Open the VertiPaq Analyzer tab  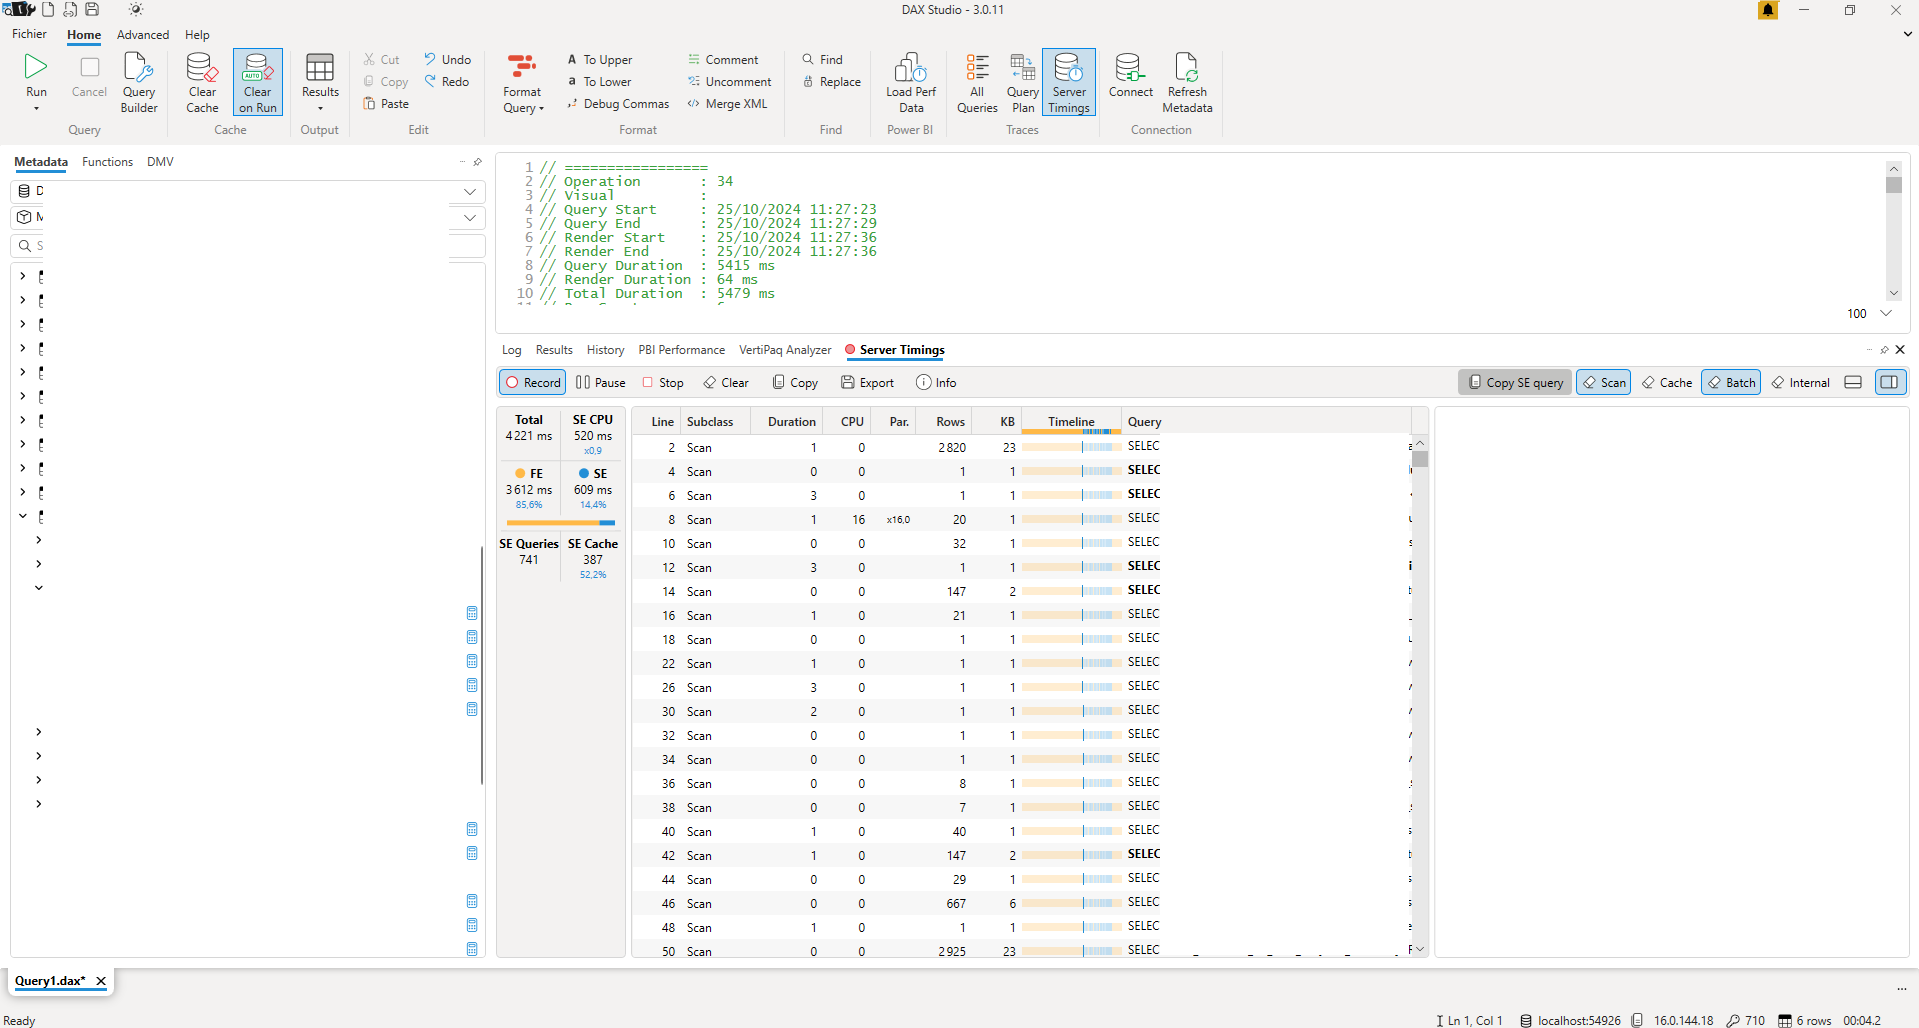tap(785, 350)
